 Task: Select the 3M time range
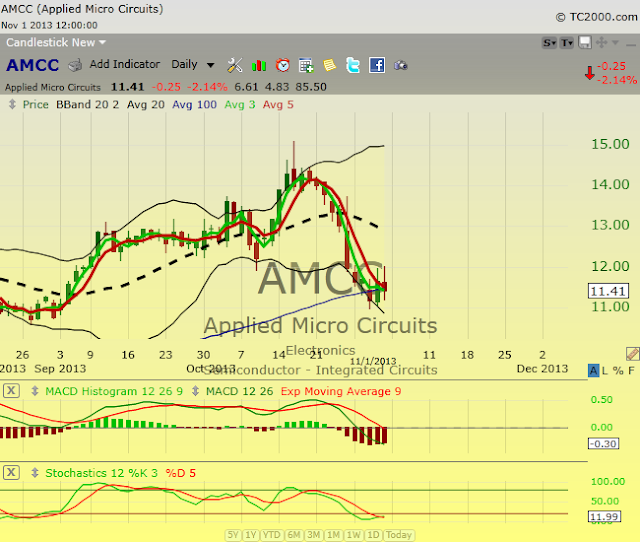click(314, 535)
